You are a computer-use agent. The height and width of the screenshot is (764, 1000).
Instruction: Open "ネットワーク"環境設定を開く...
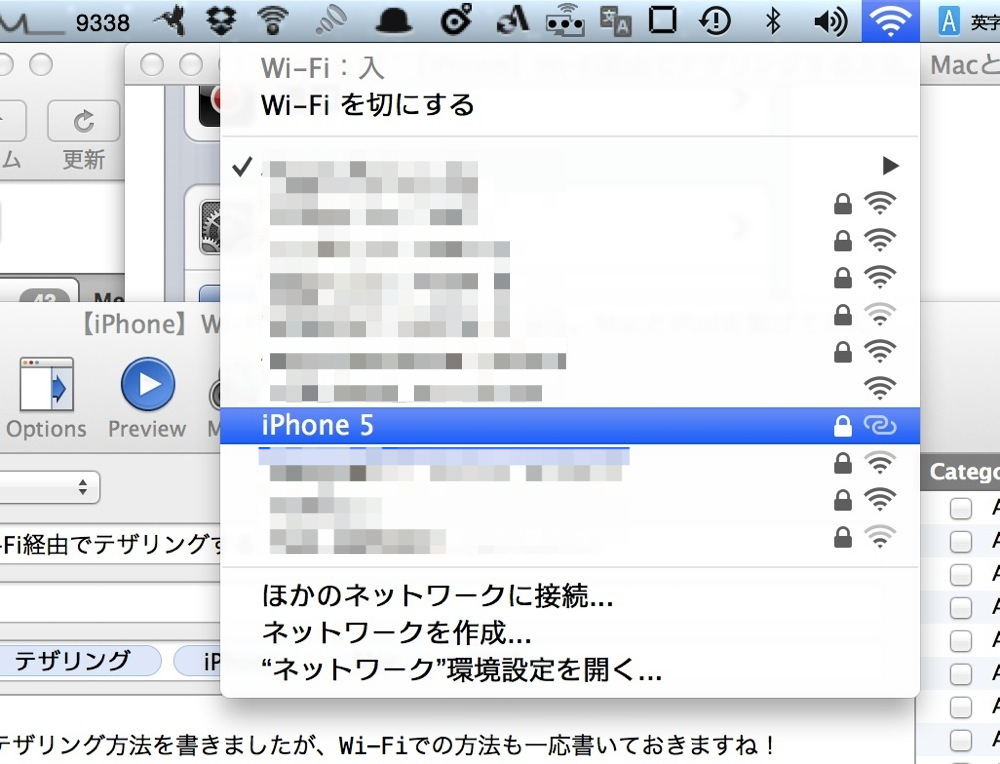click(461, 670)
